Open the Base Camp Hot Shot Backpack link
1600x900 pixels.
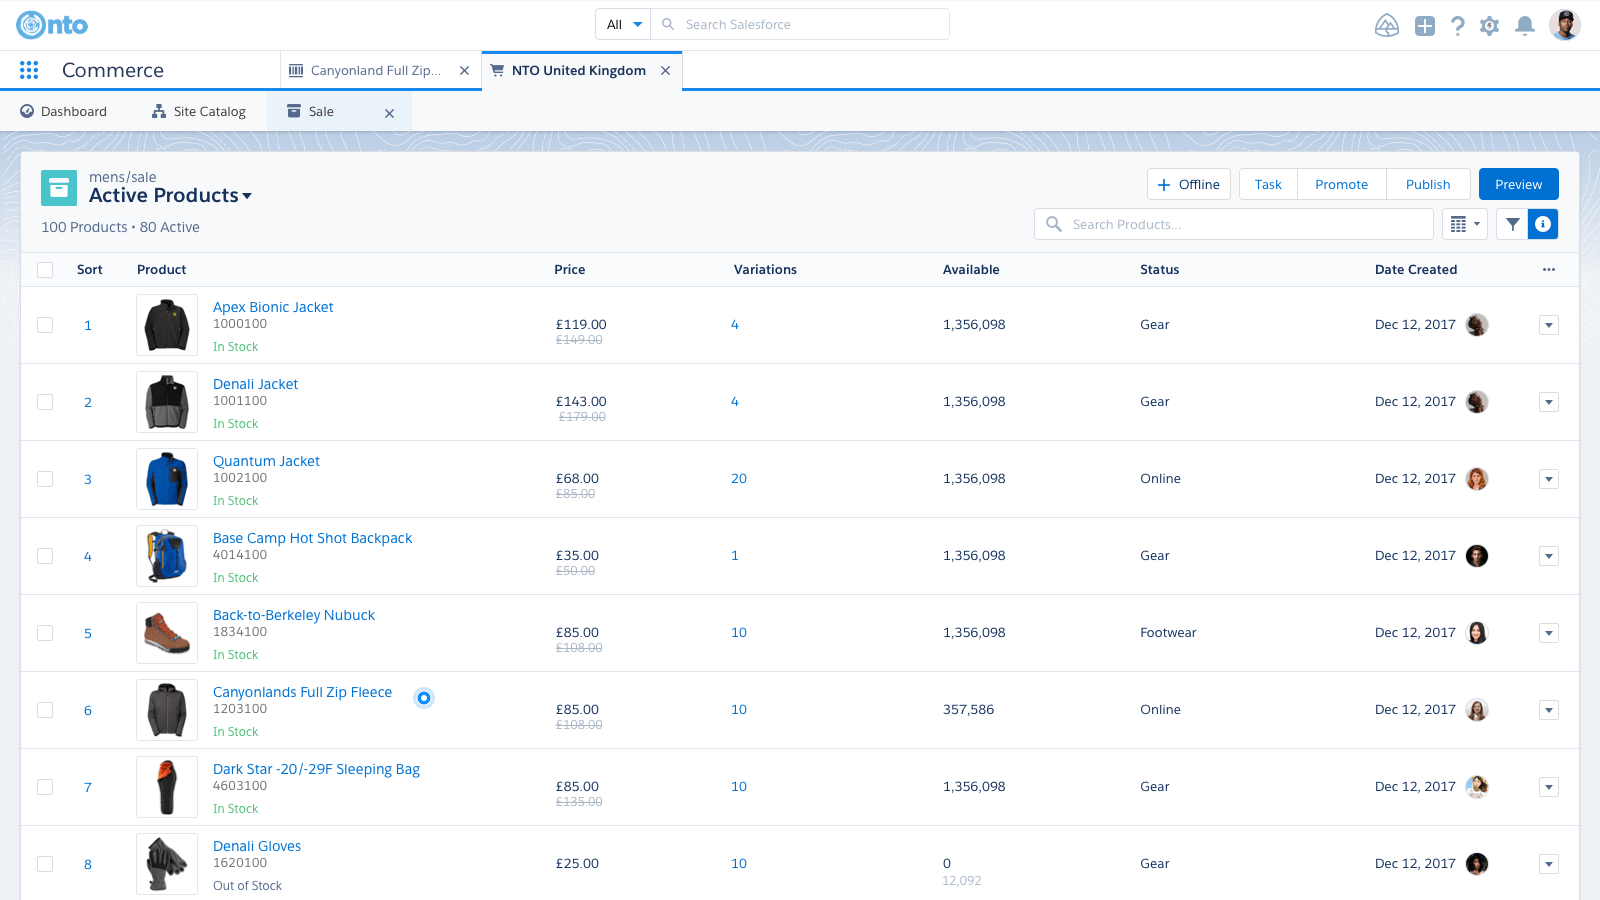coord(312,538)
